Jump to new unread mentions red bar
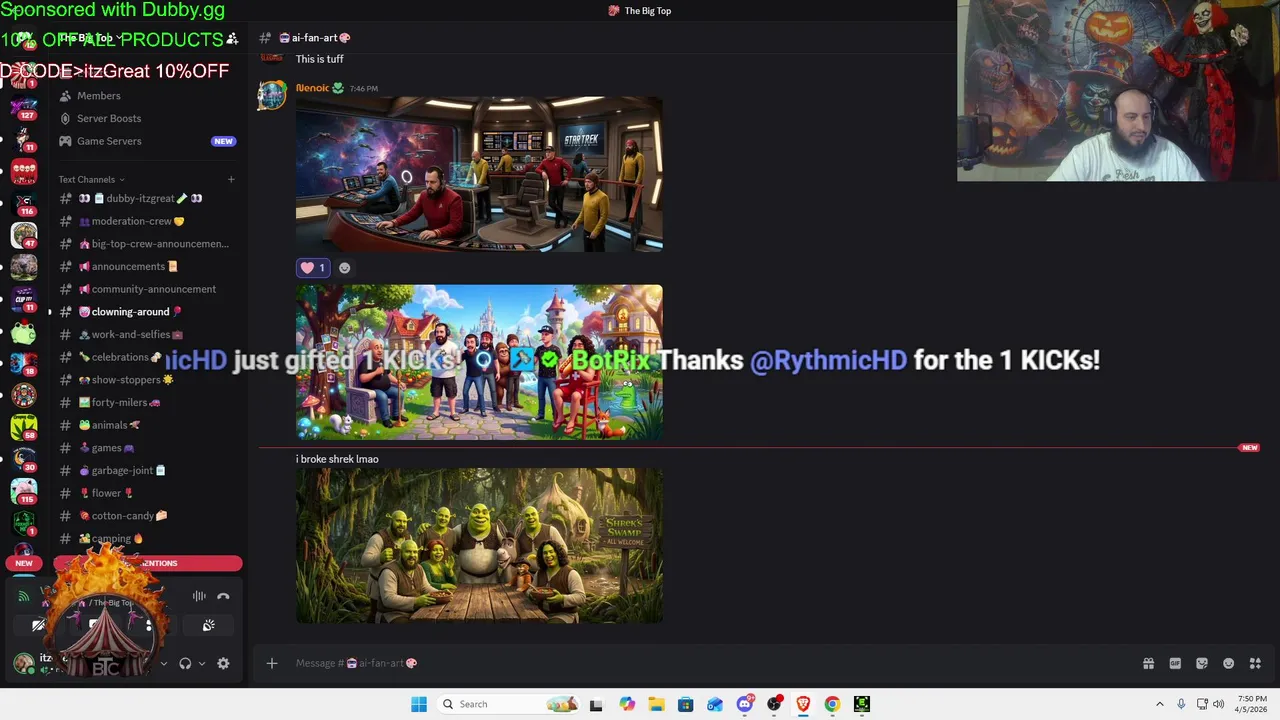 tap(148, 563)
